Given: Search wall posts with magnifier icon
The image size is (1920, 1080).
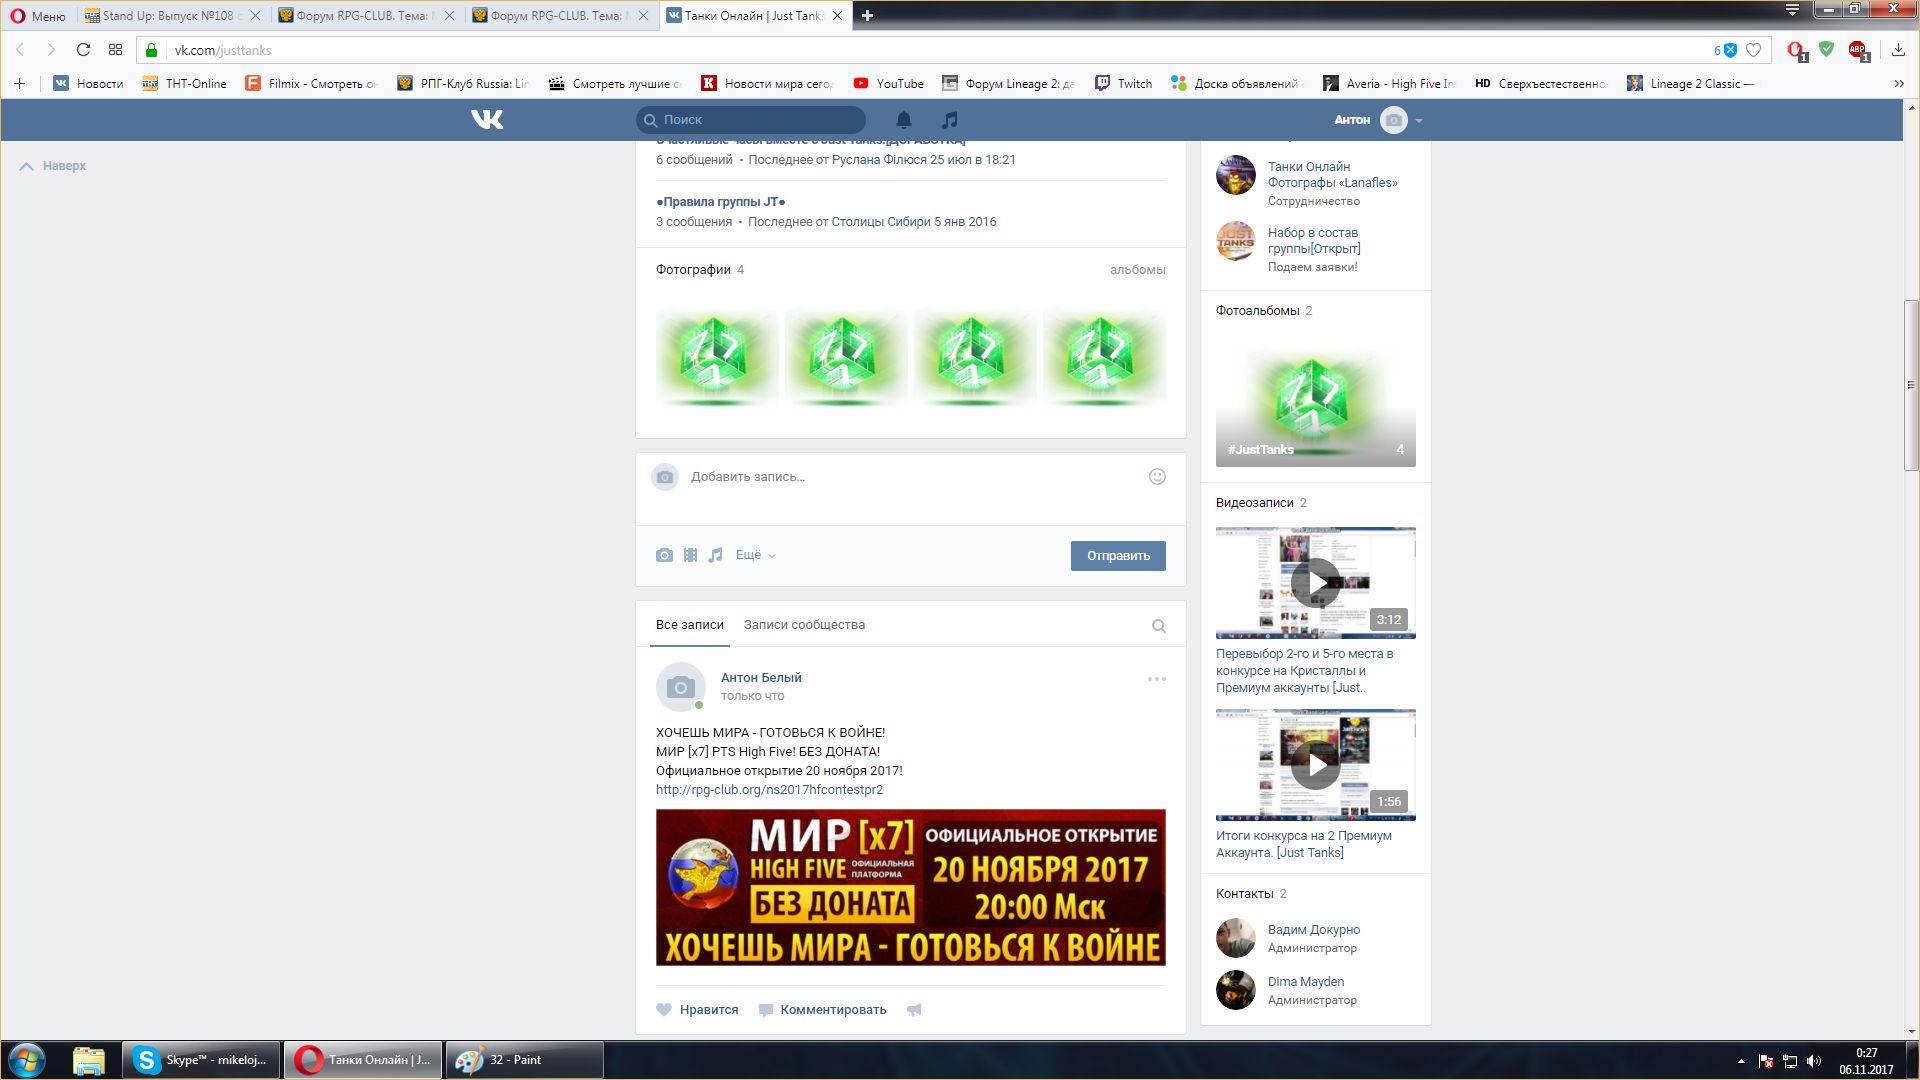Looking at the screenshot, I should pos(1158,626).
